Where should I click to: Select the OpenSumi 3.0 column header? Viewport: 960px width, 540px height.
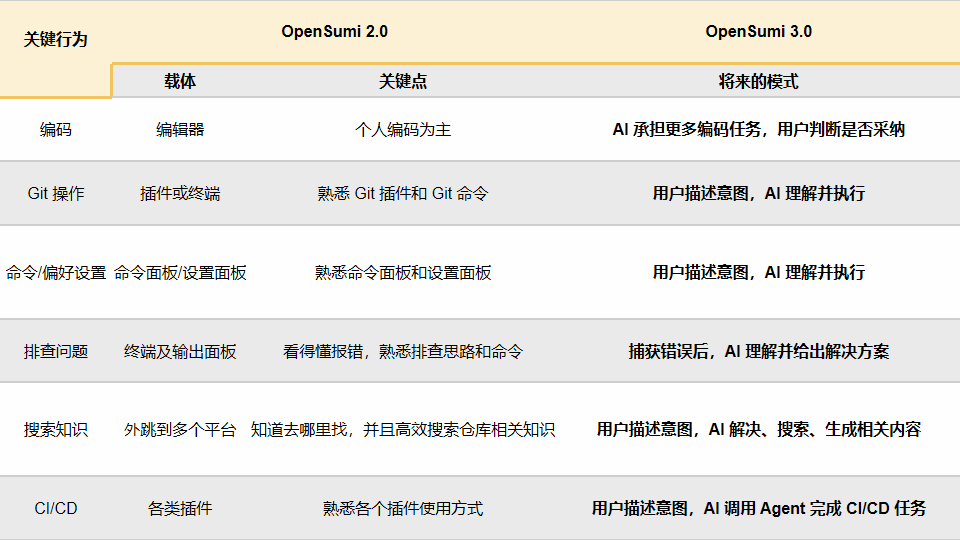759,32
